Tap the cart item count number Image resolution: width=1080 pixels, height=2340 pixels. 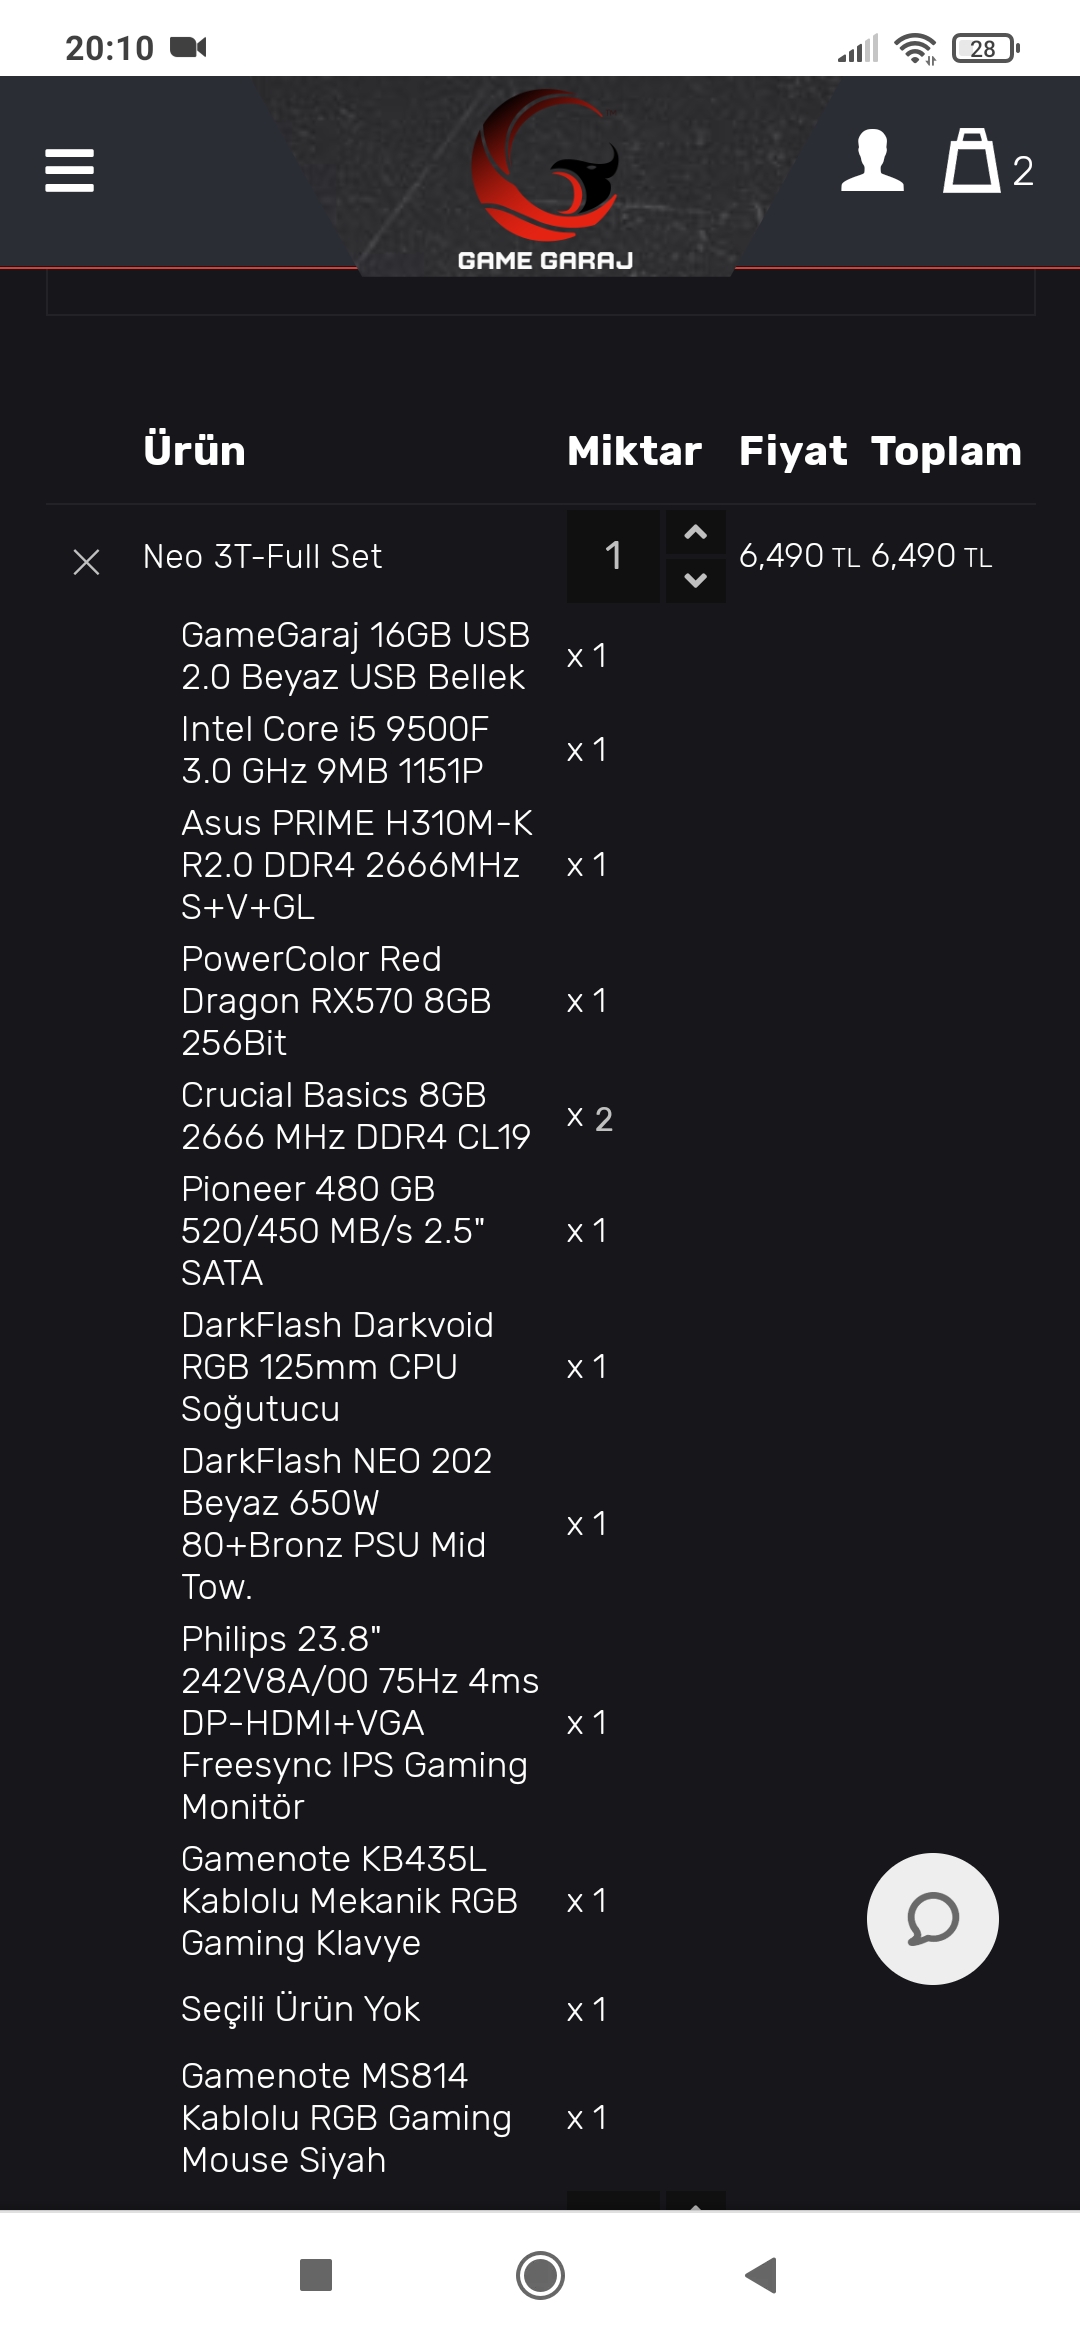coord(1022,172)
